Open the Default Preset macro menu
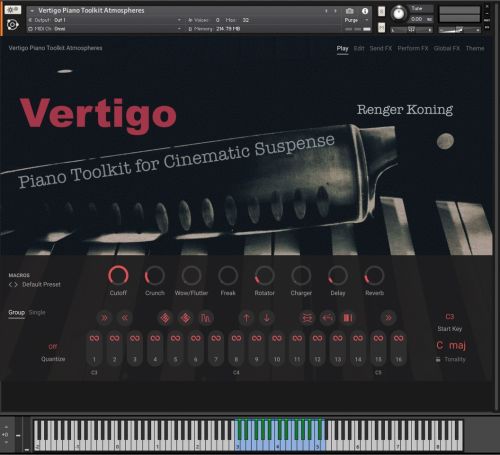This screenshot has height=455, width=500. pyautogui.click(x=41, y=285)
